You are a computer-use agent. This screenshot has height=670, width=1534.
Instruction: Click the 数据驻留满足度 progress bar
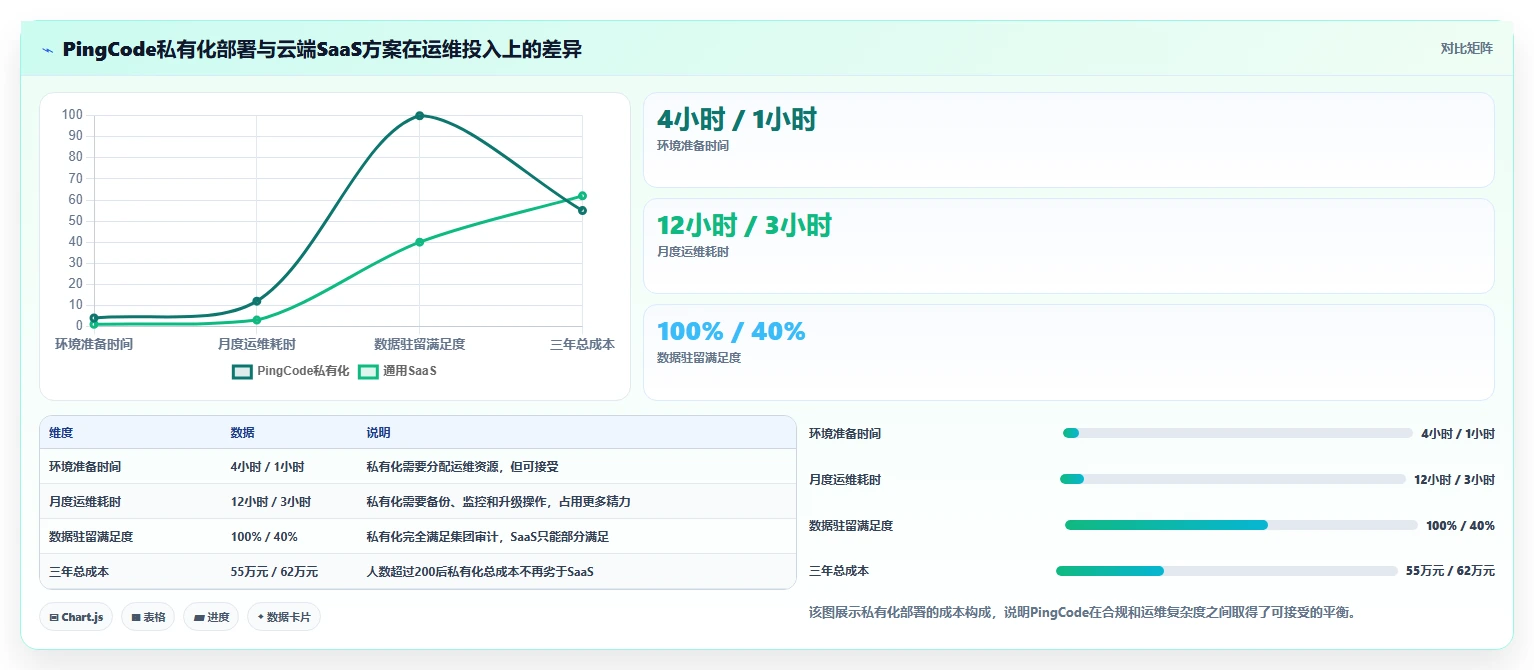(1241, 525)
